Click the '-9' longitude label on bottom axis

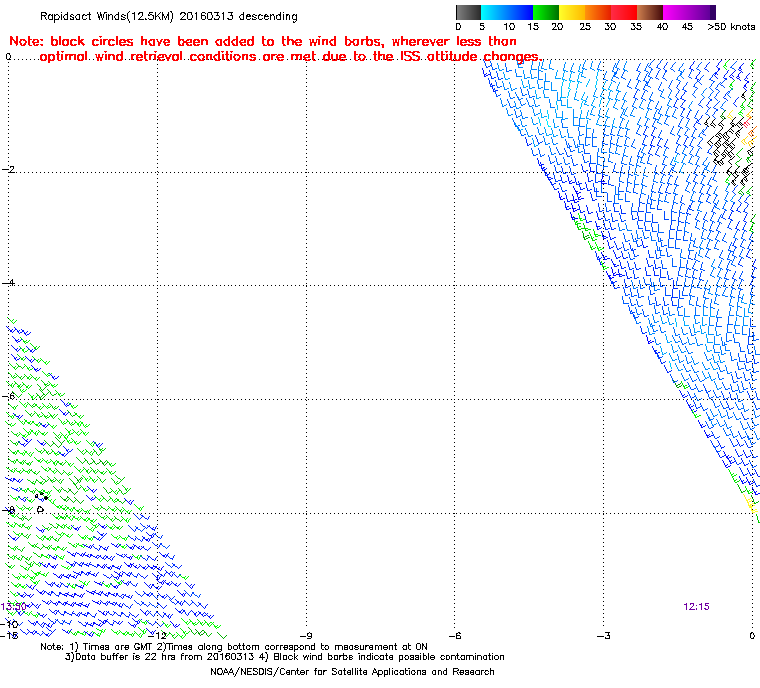(306, 635)
